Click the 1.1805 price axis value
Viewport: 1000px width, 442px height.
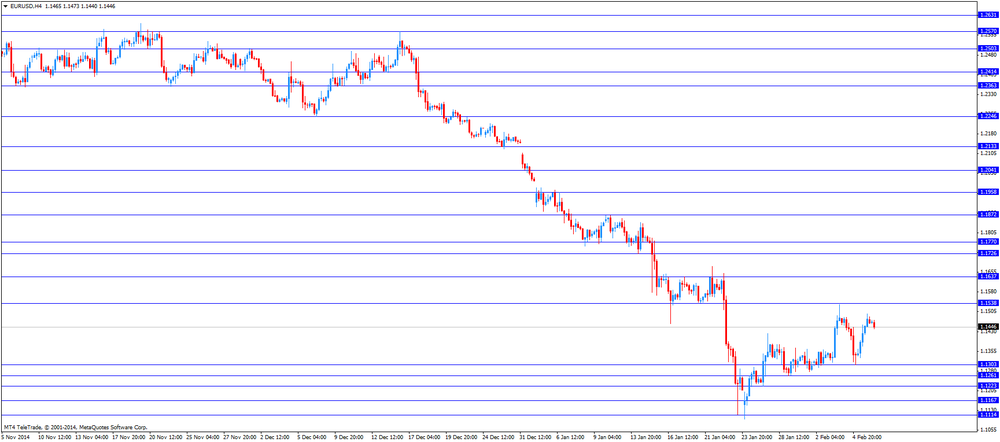click(x=989, y=233)
